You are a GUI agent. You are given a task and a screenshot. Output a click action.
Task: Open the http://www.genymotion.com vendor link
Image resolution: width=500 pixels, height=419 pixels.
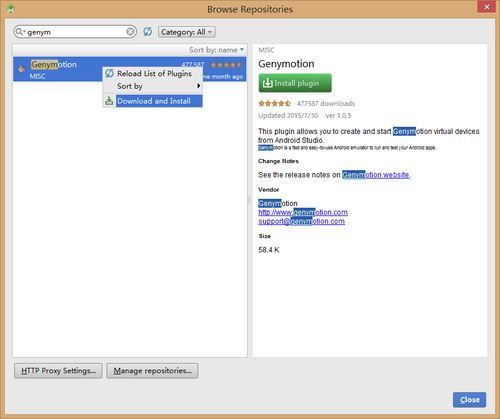point(303,212)
